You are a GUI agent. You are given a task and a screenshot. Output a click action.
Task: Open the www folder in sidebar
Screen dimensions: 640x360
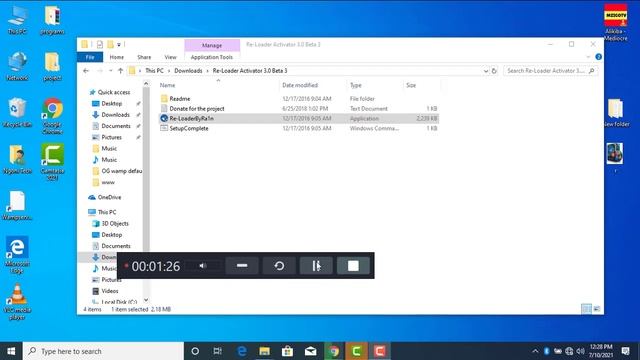108,182
